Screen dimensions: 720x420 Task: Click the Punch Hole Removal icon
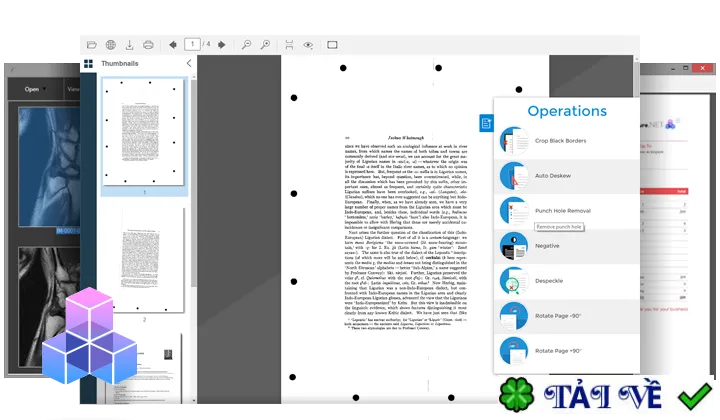click(514, 211)
